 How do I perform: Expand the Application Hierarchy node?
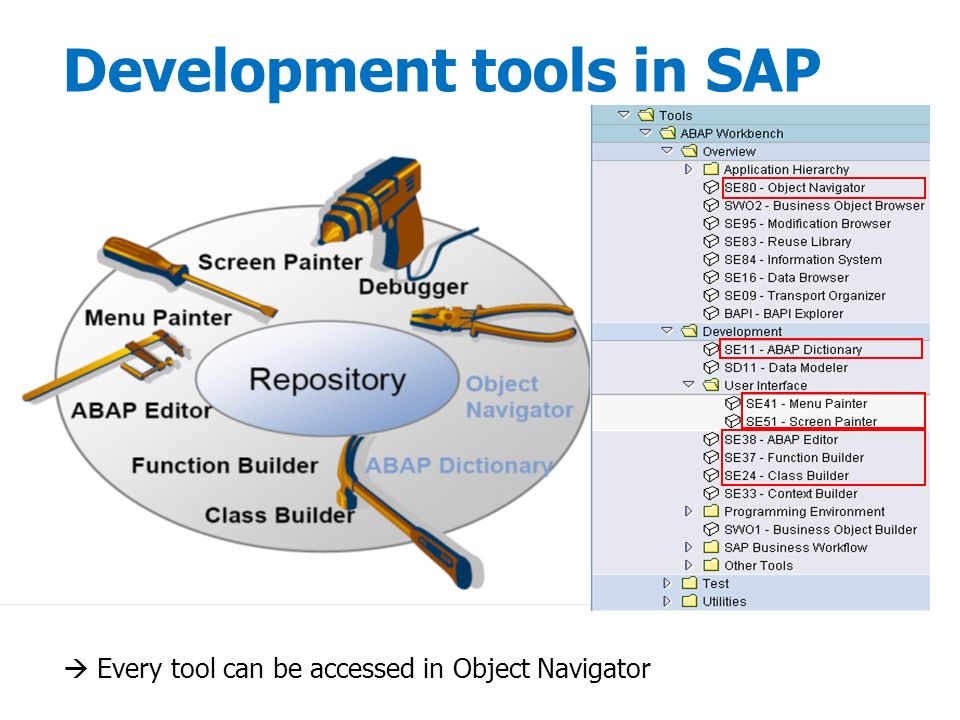(689, 169)
